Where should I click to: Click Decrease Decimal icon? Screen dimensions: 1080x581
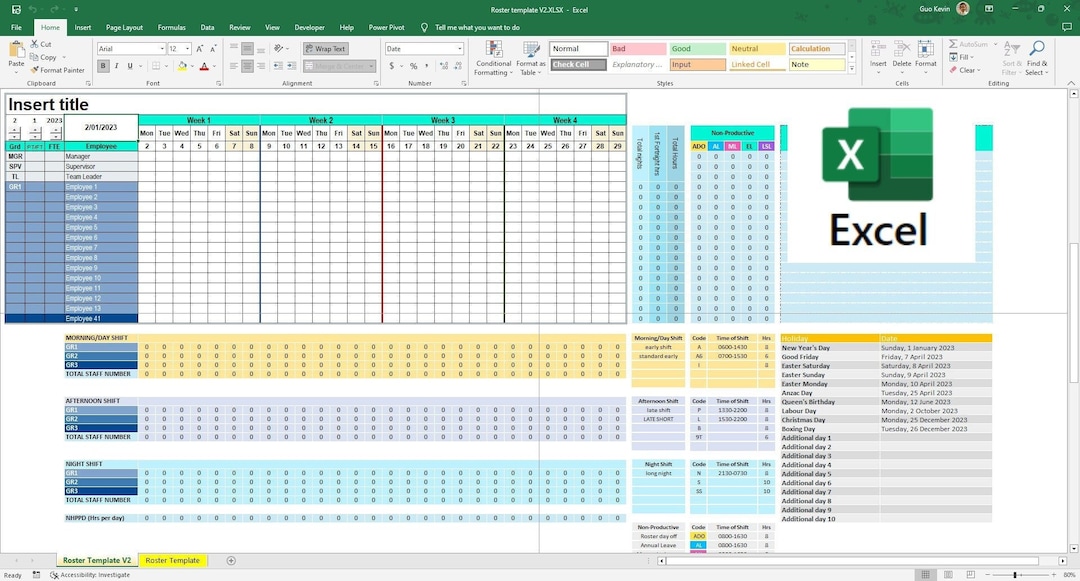pos(458,66)
